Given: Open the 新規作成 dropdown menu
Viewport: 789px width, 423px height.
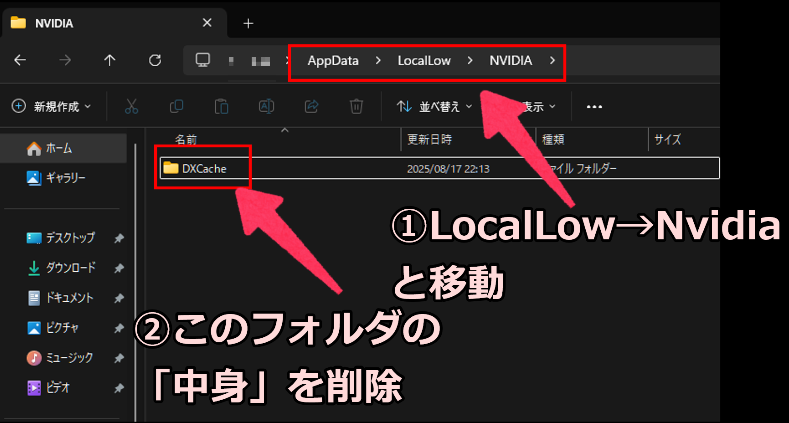Looking at the screenshot, I should pyautogui.click(x=50, y=106).
